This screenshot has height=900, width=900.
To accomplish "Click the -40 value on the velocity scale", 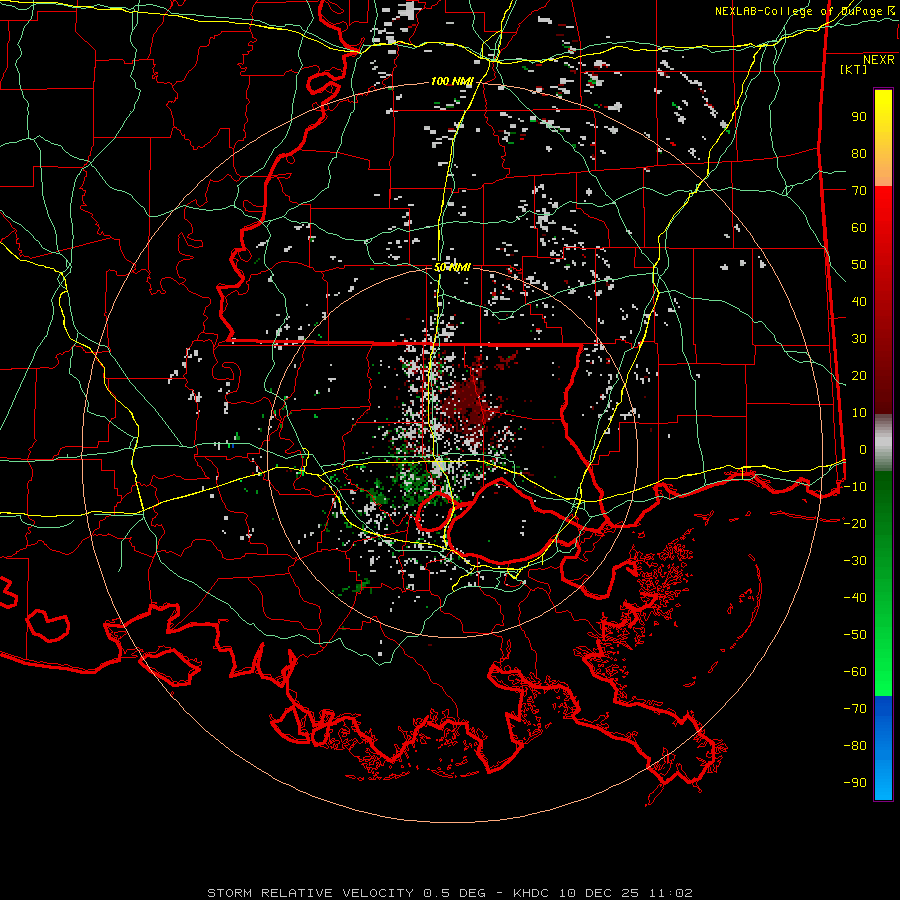I will [855, 598].
